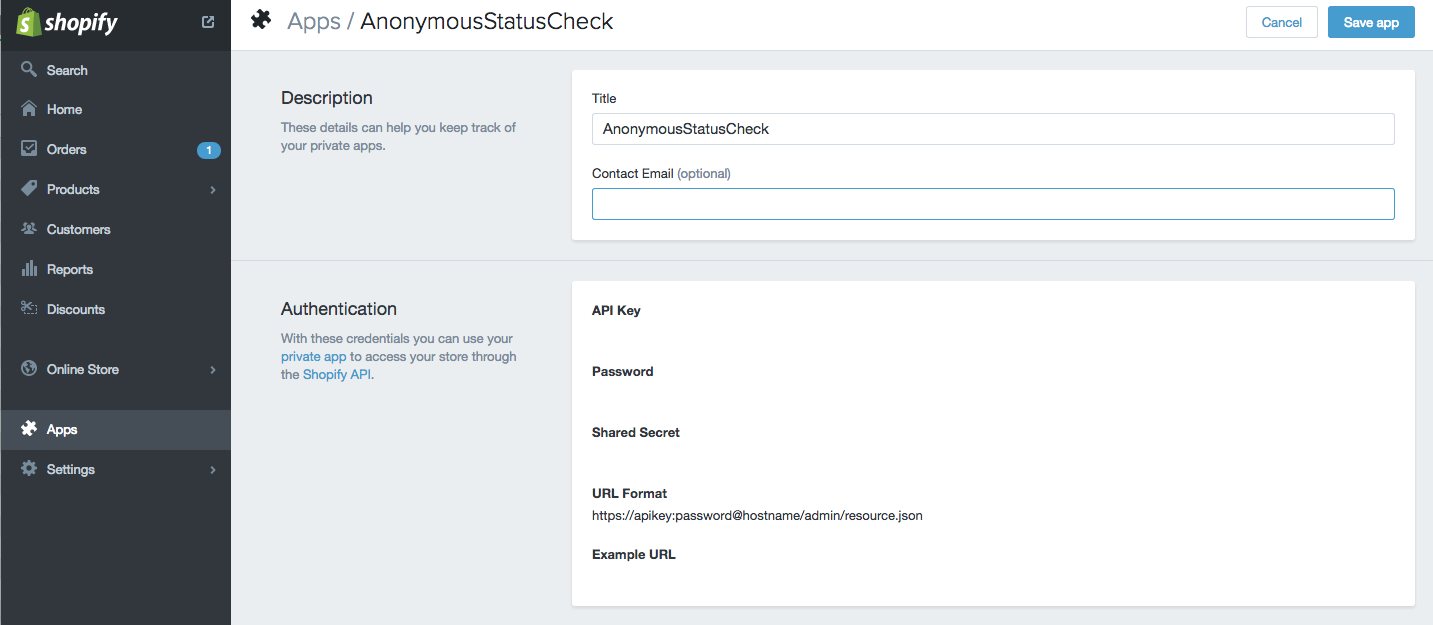Open the Customers section
This screenshot has height=625, width=1433.
point(115,229)
